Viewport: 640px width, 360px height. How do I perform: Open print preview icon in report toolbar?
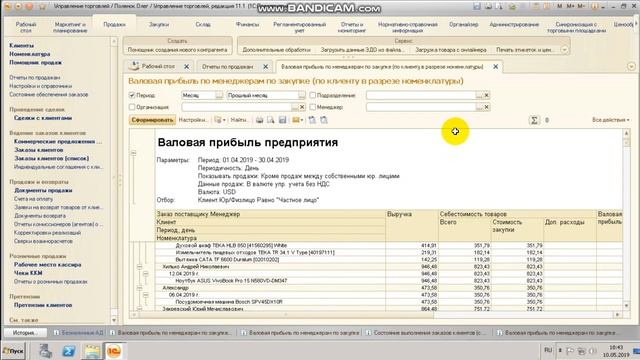click(x=271, y=120)
